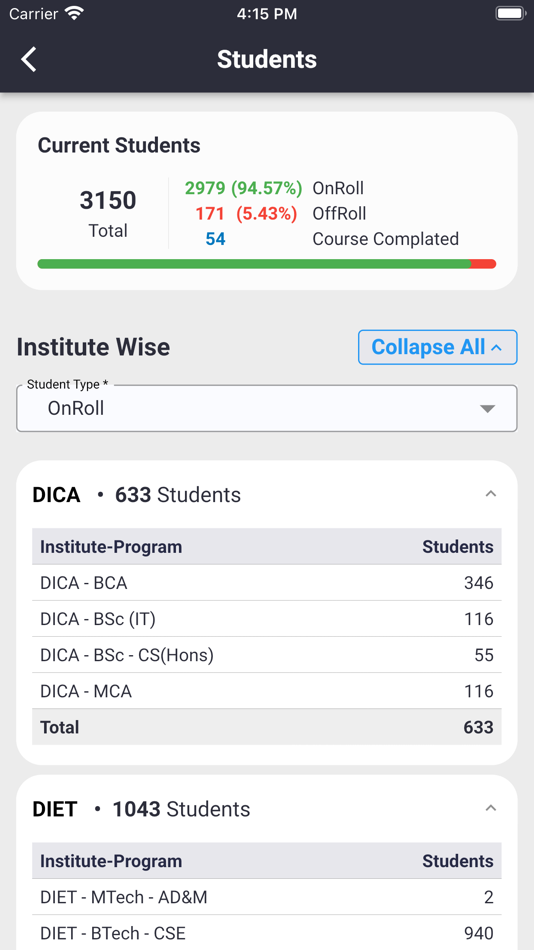
Task: Select the OnRoll Student Type field
Action: tap(267, 408)
